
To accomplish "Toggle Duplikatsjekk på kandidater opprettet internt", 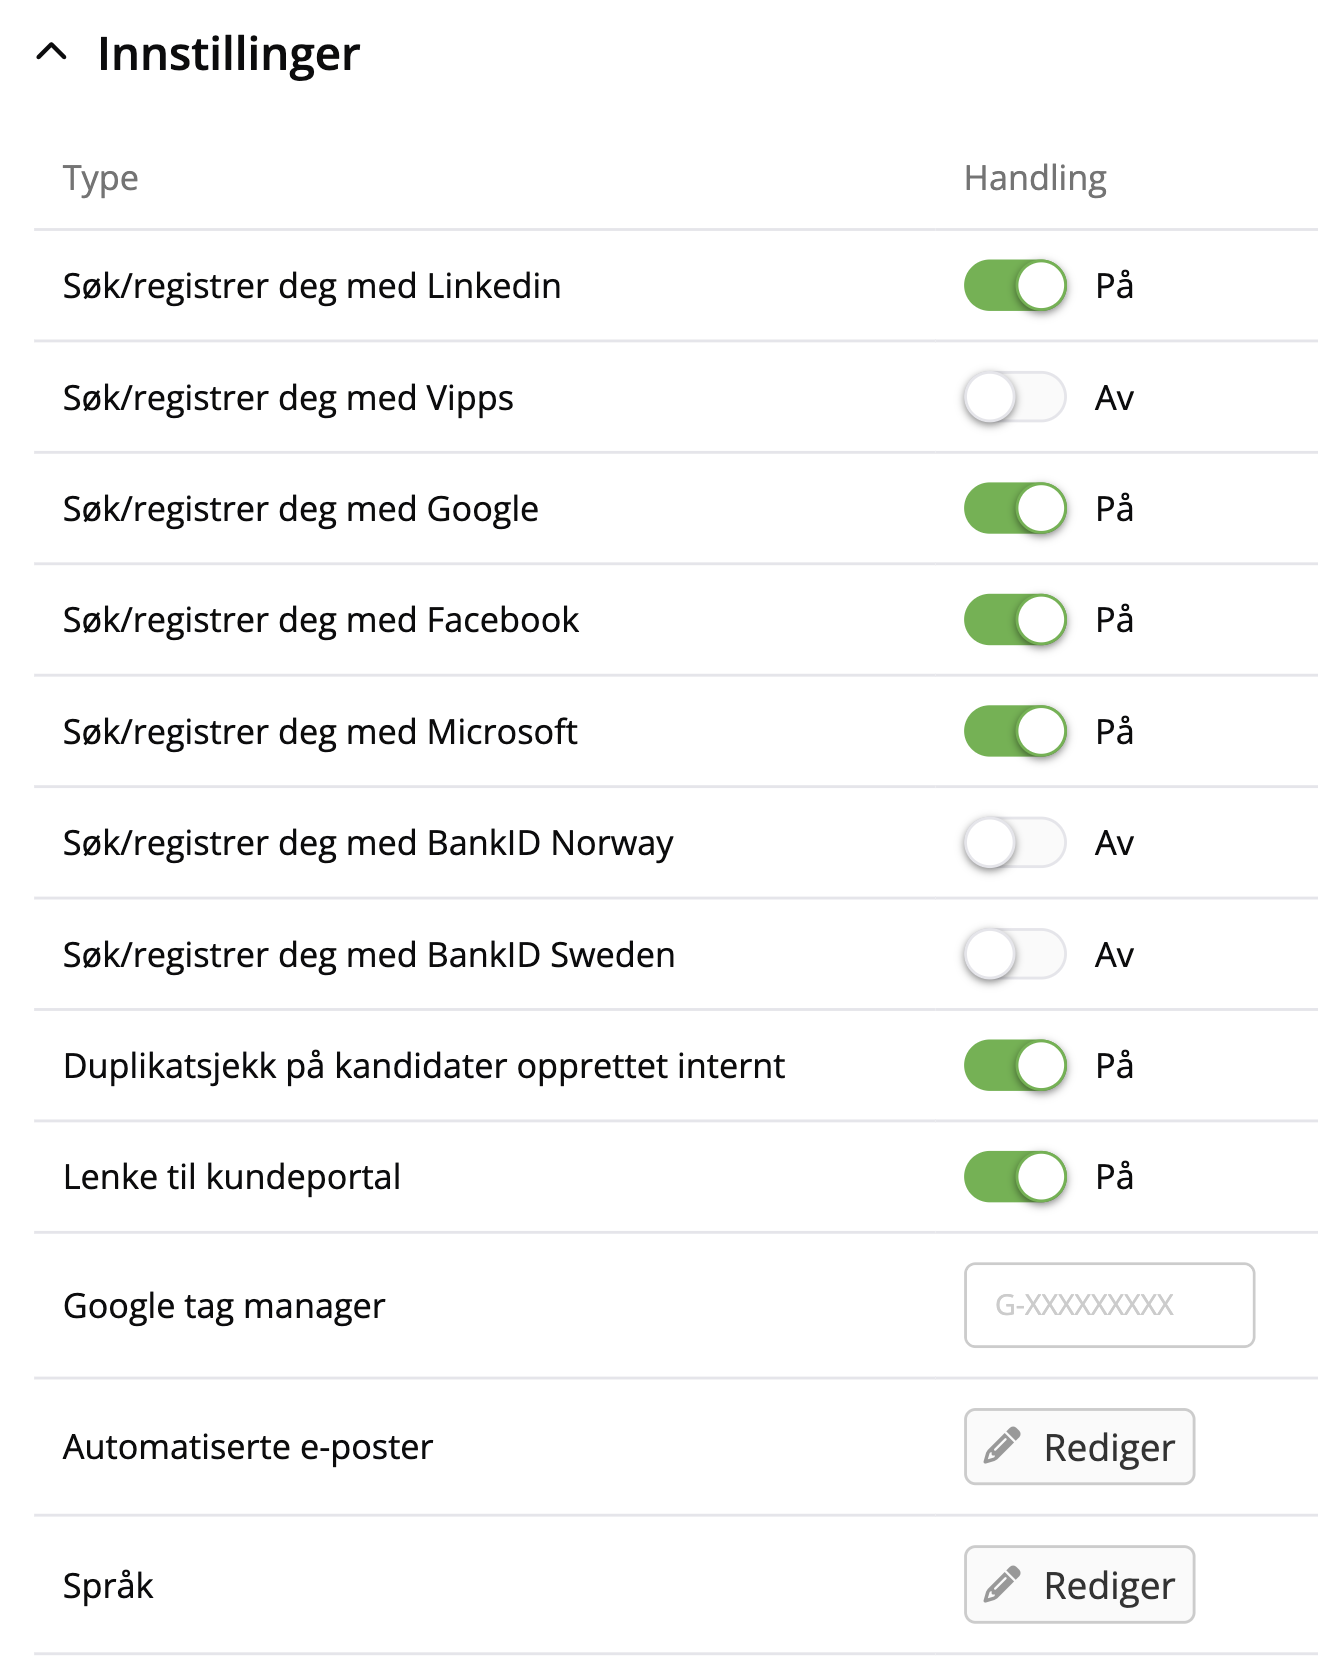I will point(1015,1066).
